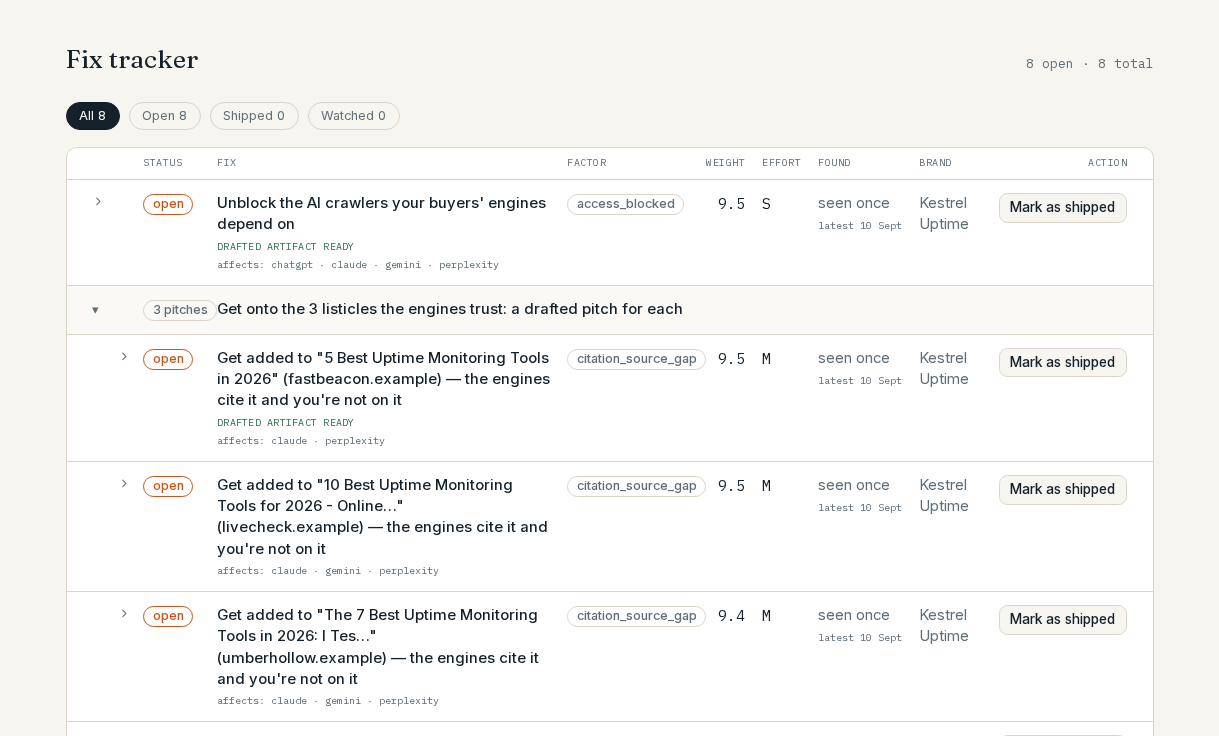Open the Watched 0 tab
This screenshot has width=1219, height=736.
tap(354, 116)
